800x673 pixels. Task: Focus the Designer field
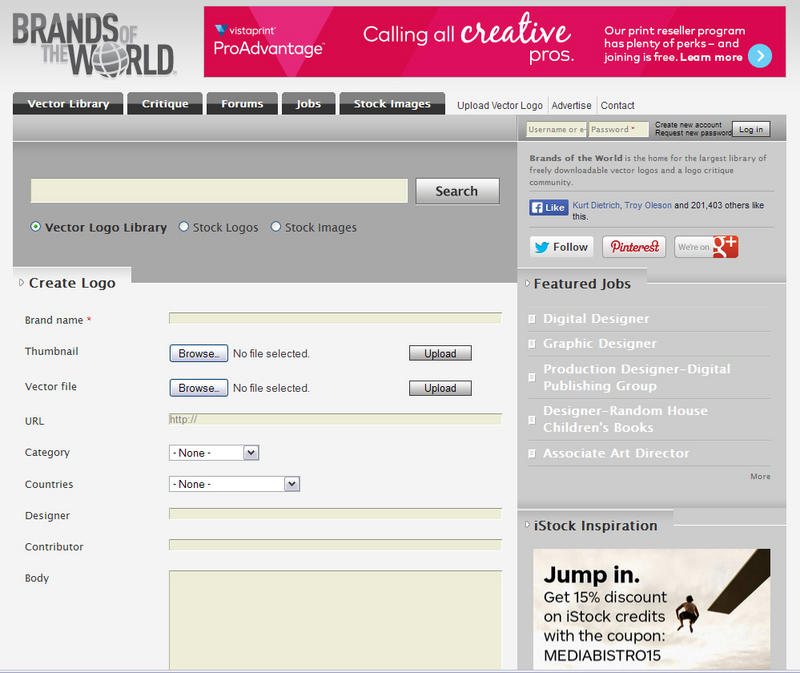335,514
